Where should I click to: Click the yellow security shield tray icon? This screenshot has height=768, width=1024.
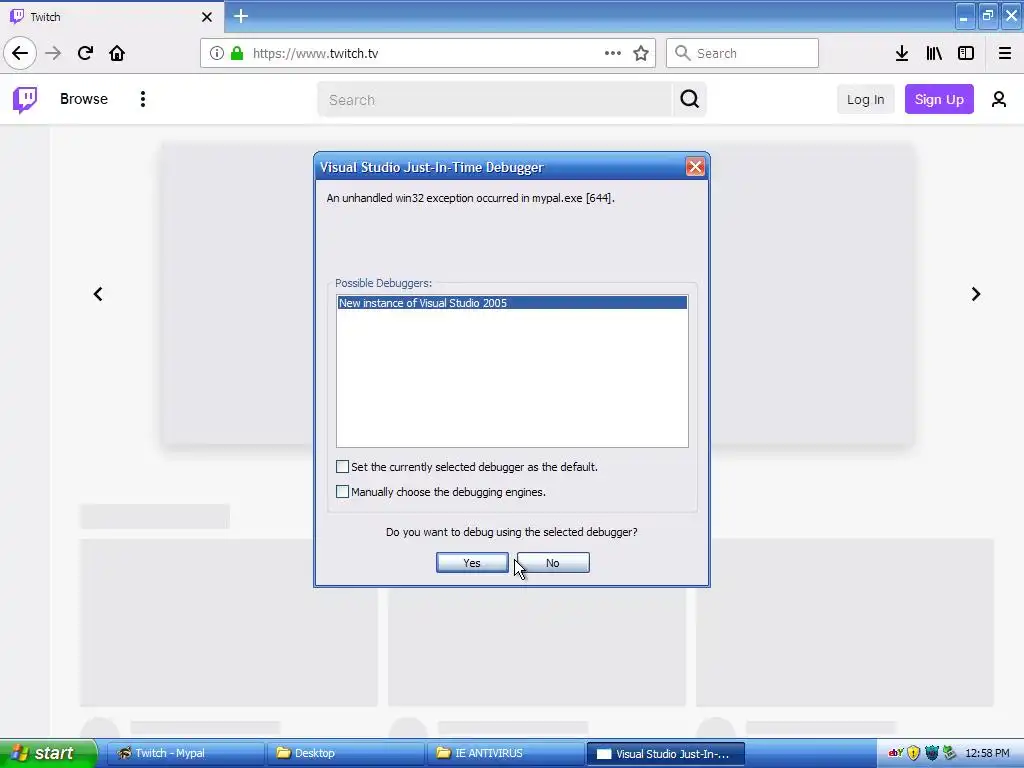click(x=914, y=753)
